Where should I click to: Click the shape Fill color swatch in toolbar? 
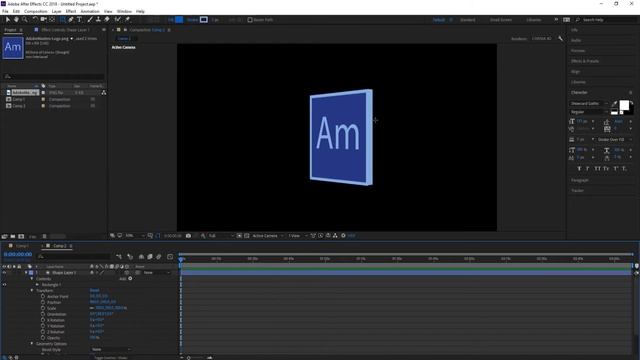pyautogui.click(x=179, y=20)
